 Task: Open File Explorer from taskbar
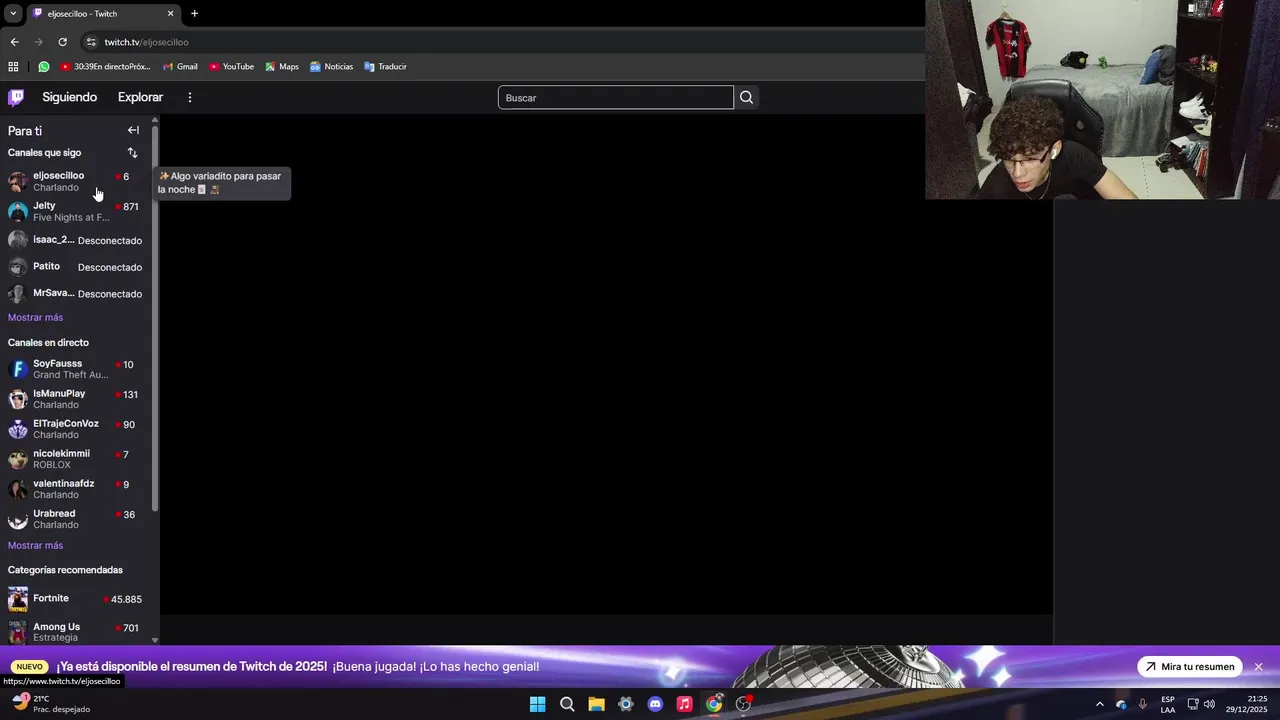click(x=596, y=704)
